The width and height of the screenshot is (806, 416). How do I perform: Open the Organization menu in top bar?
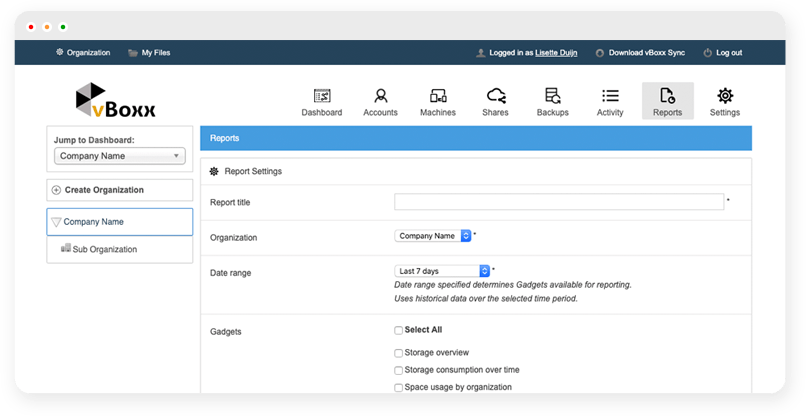(x=83, y=53)
